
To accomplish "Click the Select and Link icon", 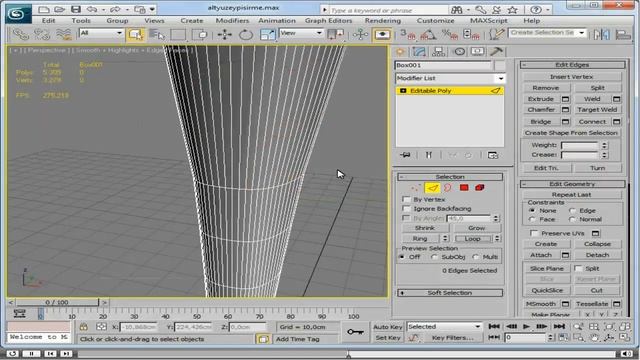I will [x=20, y=35].
